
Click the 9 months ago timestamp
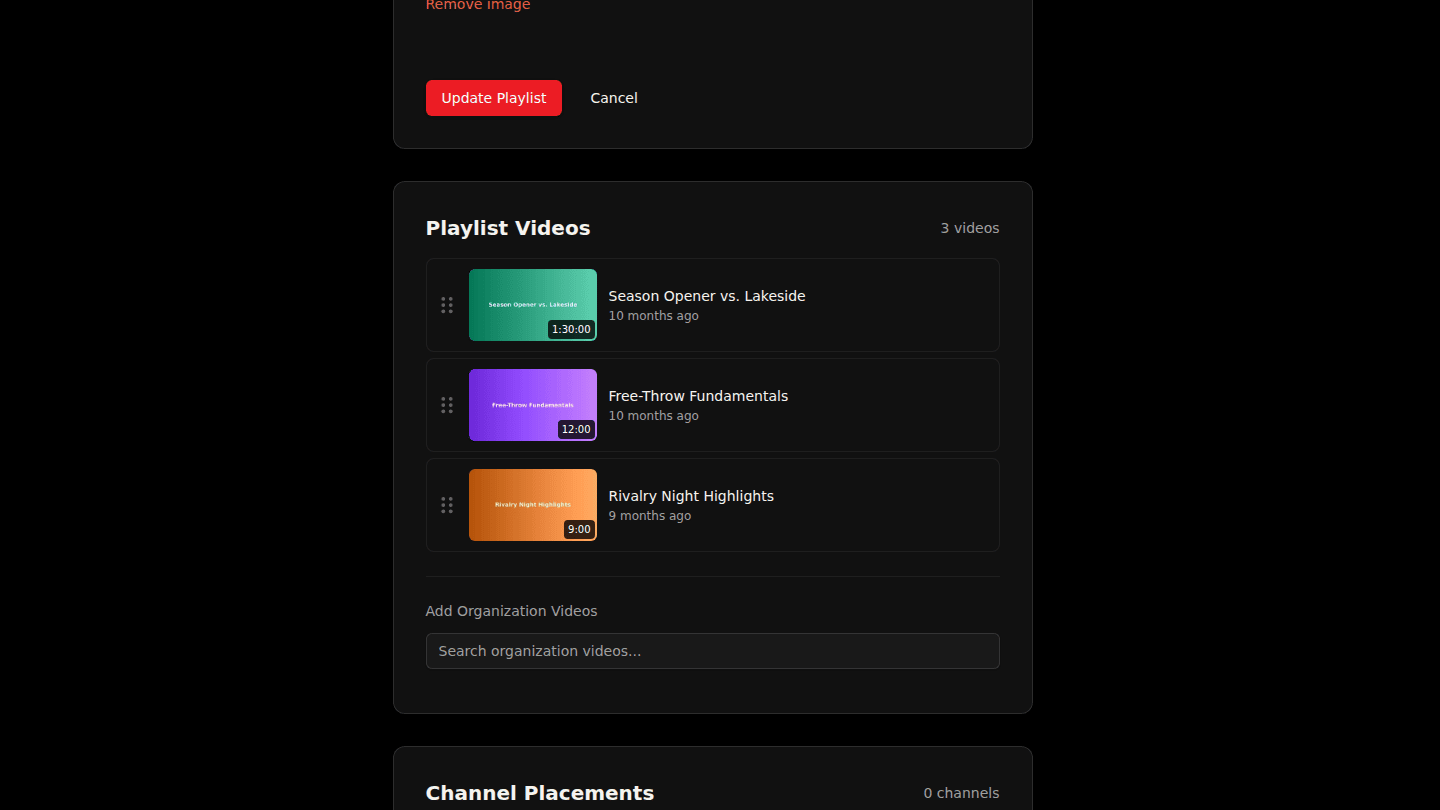pos(650,516)
